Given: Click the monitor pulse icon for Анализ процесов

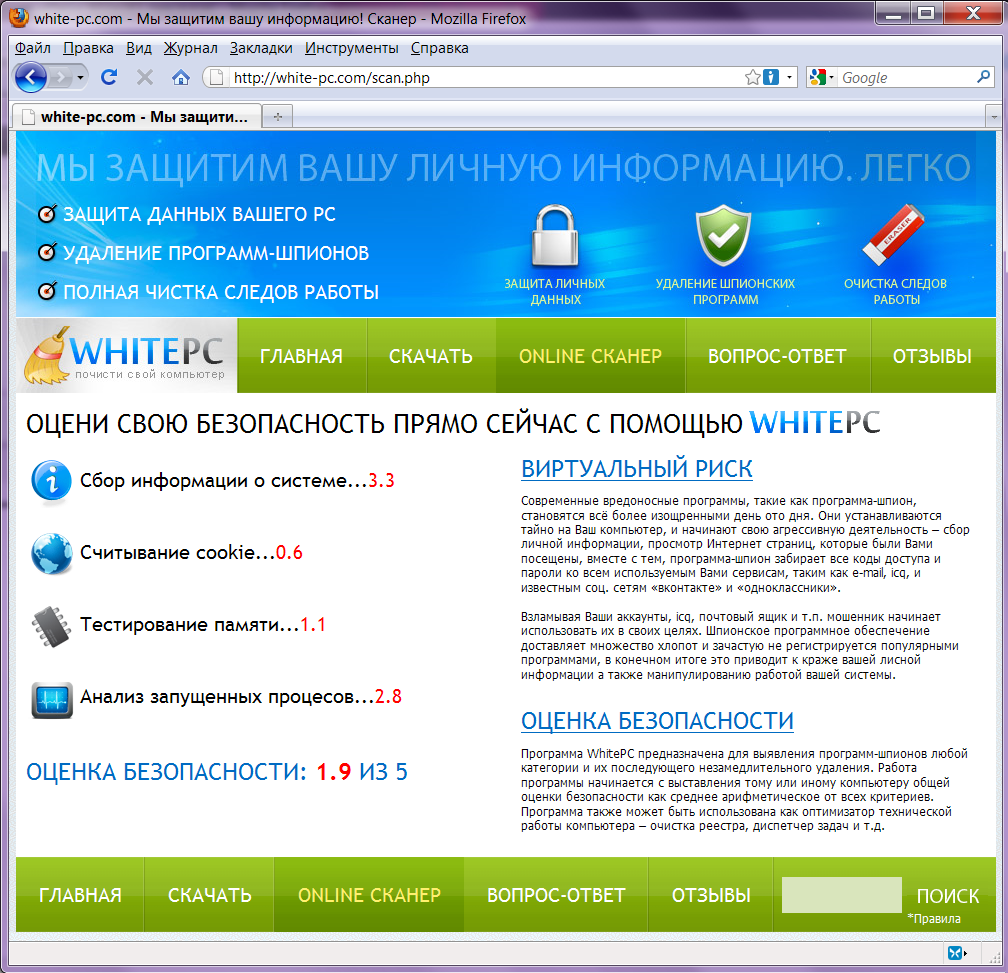Looking at the screenshot, I should (51, 699).
